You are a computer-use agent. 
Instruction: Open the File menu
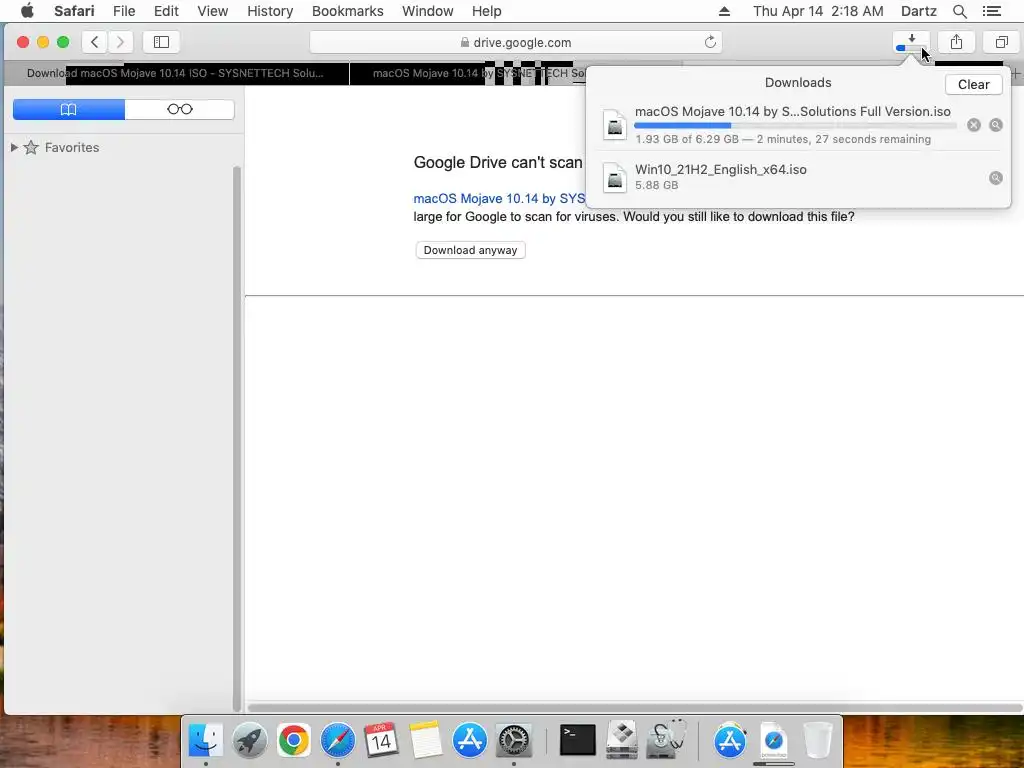pyautogui.click(x=123, y=11)
